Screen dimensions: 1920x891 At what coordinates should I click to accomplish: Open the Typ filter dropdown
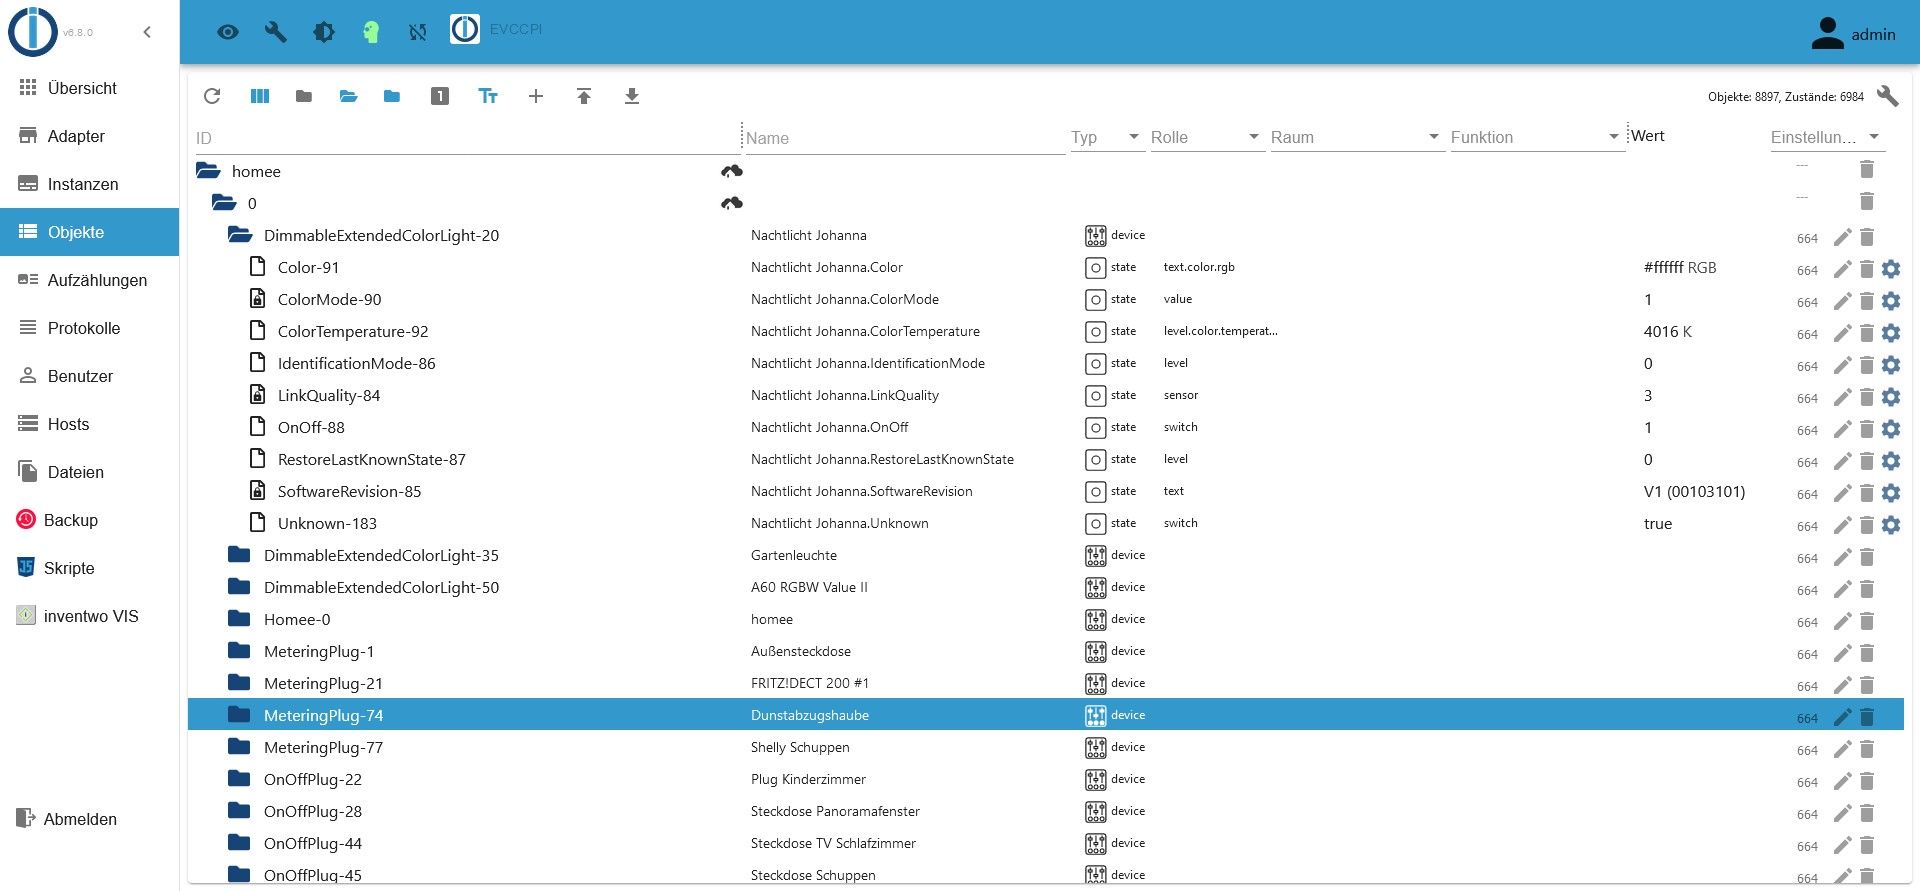(1106, 137)
